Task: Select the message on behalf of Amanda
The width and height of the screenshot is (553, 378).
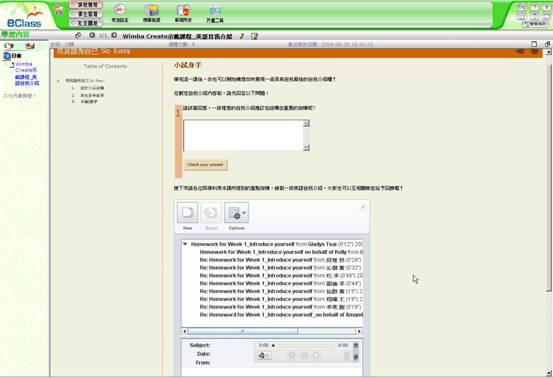Action: (x=281, y=315)
